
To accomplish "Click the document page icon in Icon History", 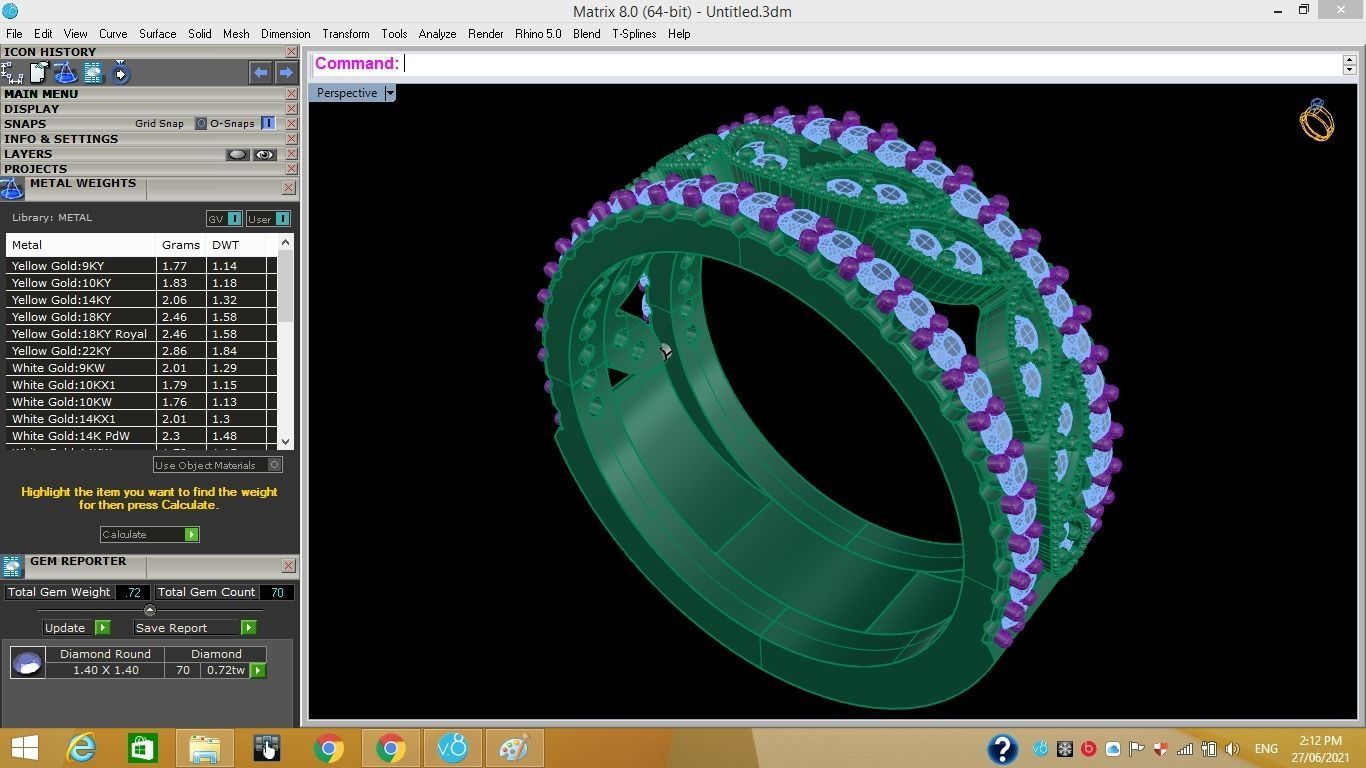I will click(39, 73).
